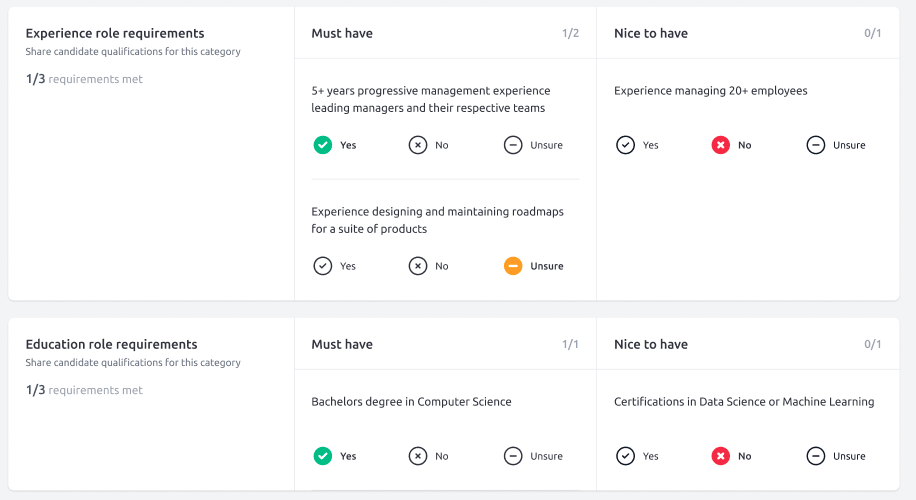Mark No for 5+ years management experience
This screenshot has width=916, height=500.
click(418, 145)
